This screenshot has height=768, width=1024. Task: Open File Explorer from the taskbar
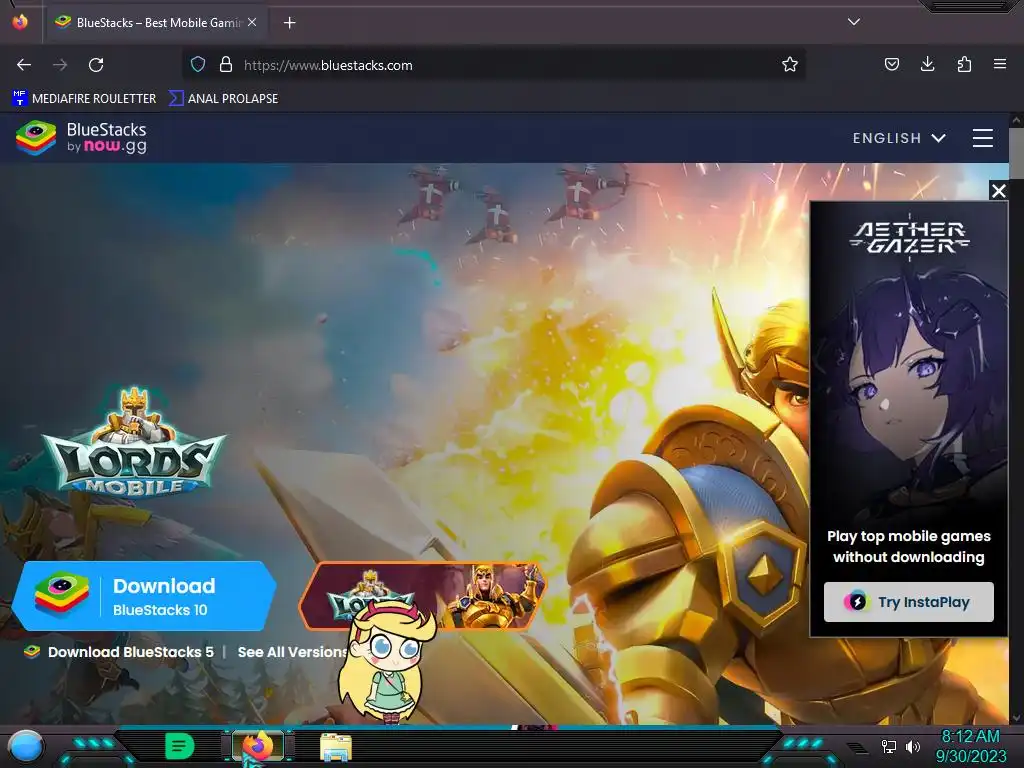coord(336,746)
